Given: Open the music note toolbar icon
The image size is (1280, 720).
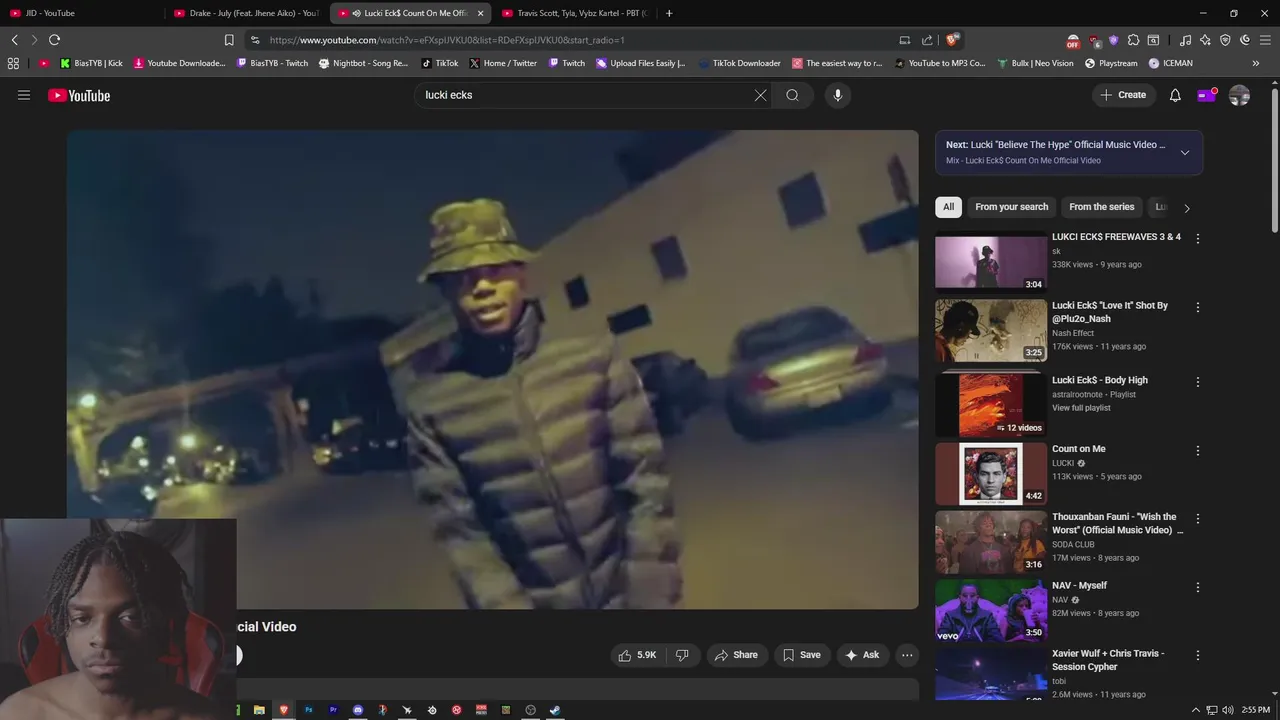Looking at the screenshot, I should click(x=1185, y=40).
